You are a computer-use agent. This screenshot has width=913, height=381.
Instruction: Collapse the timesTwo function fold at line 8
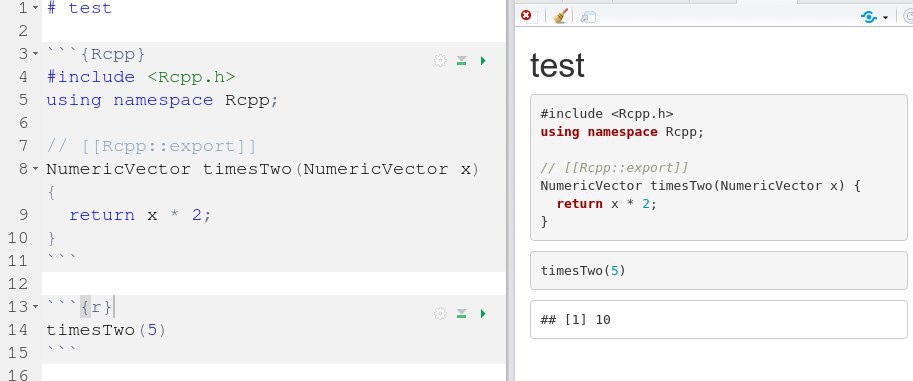(36, 169)
